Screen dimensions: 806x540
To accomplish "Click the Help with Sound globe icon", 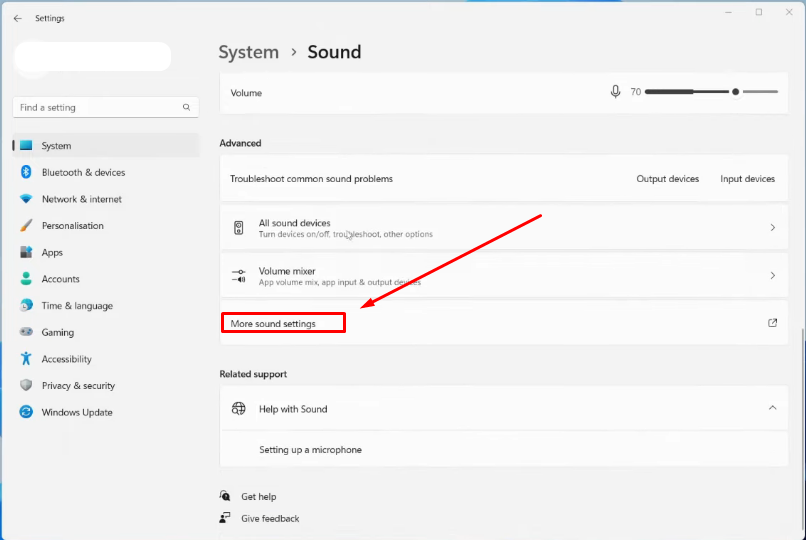I will click(x=239, y=408).
